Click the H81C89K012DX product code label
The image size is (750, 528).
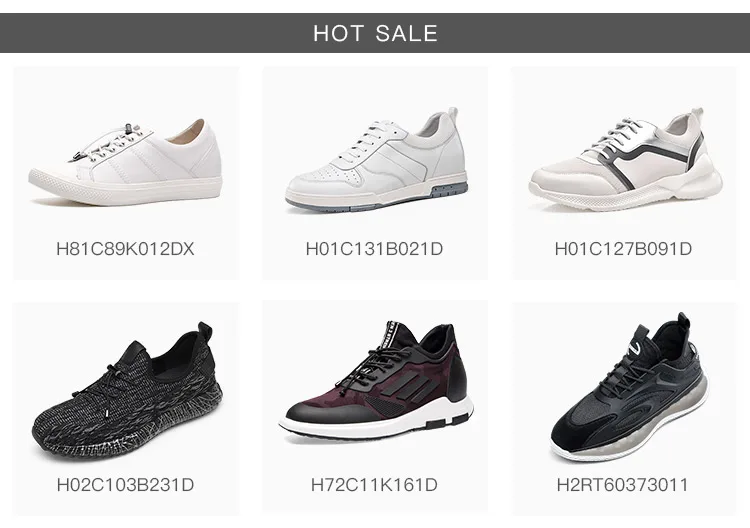tap(125, 249)
